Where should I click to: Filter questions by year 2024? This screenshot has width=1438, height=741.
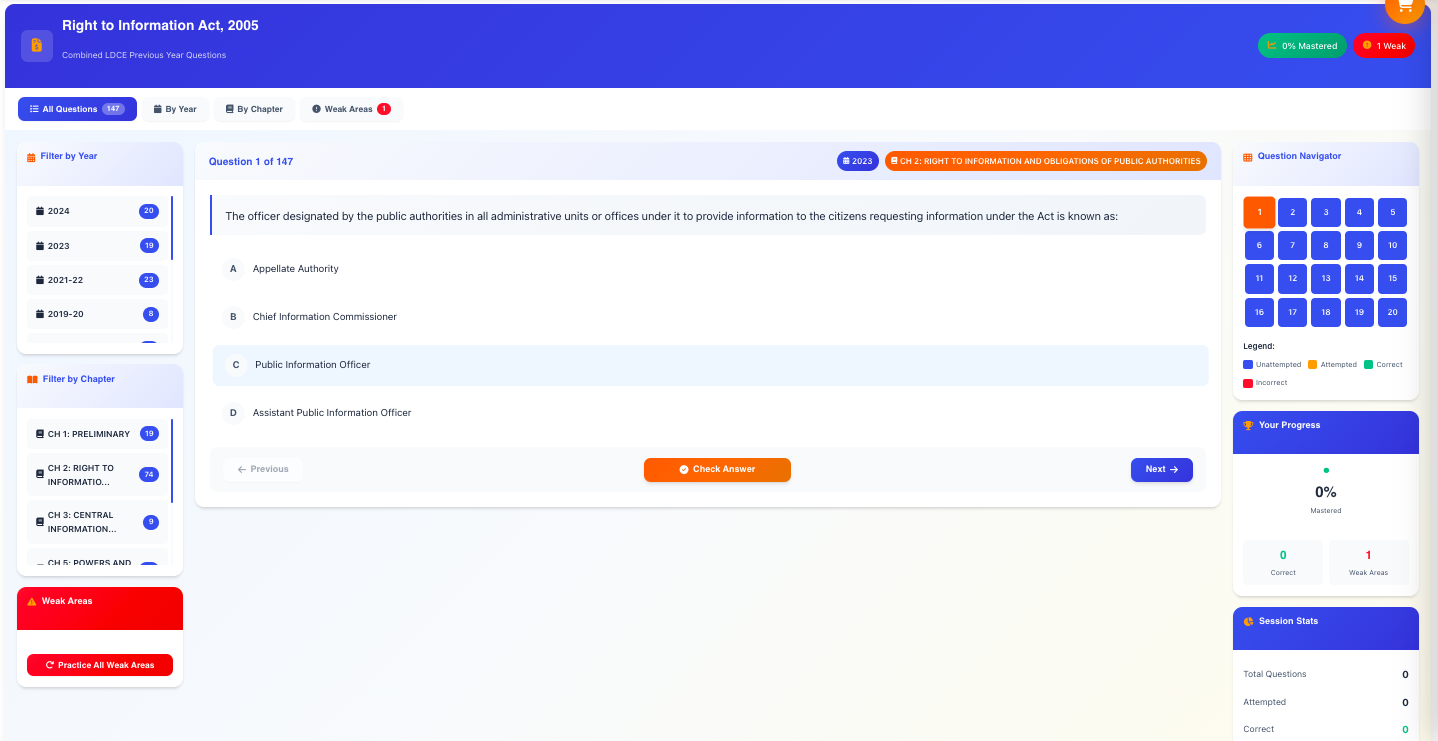(97, 211)
